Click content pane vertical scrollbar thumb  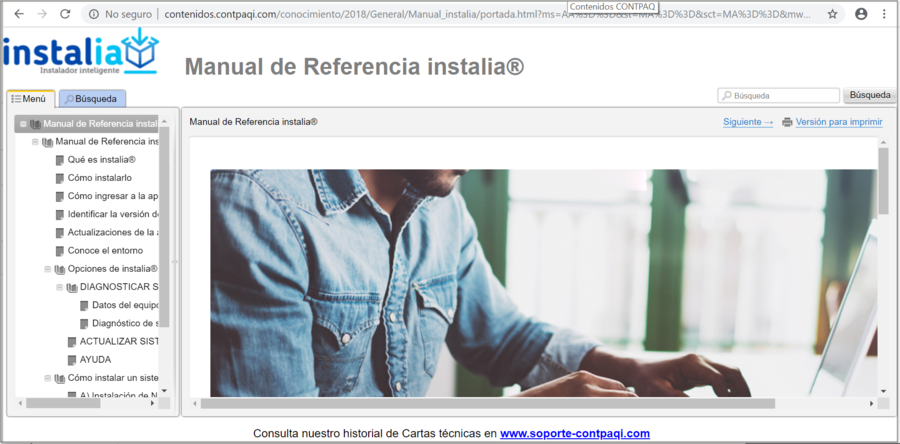click(883, 181)
